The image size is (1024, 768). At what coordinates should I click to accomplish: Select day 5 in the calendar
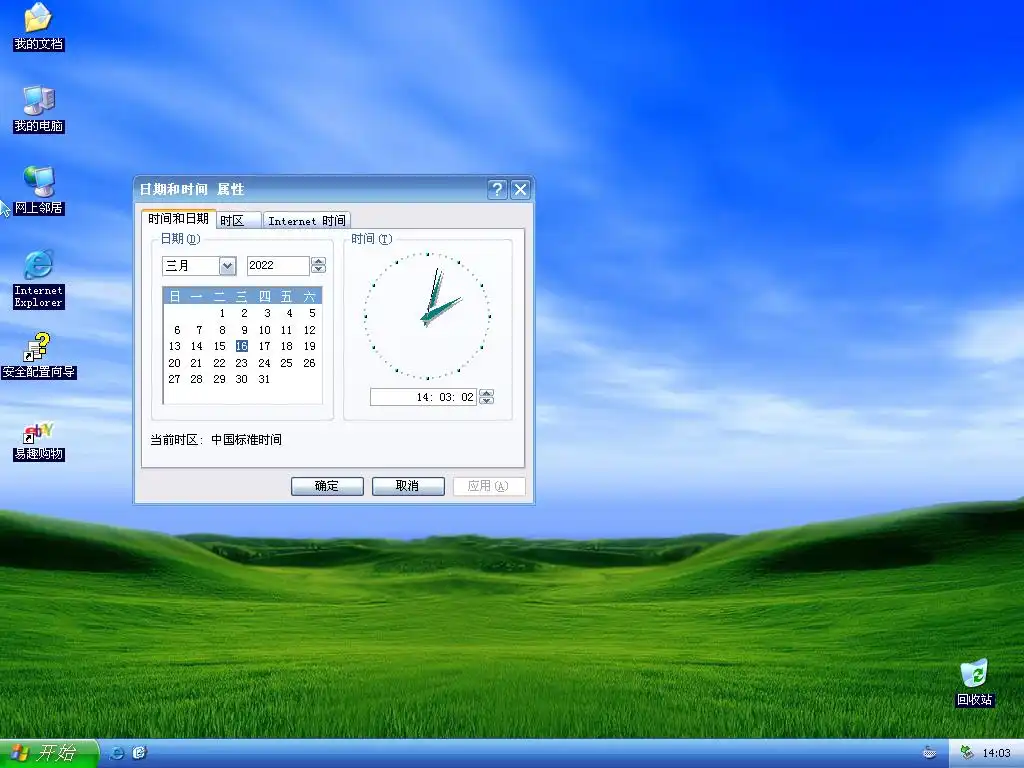[x=312, y=313]
